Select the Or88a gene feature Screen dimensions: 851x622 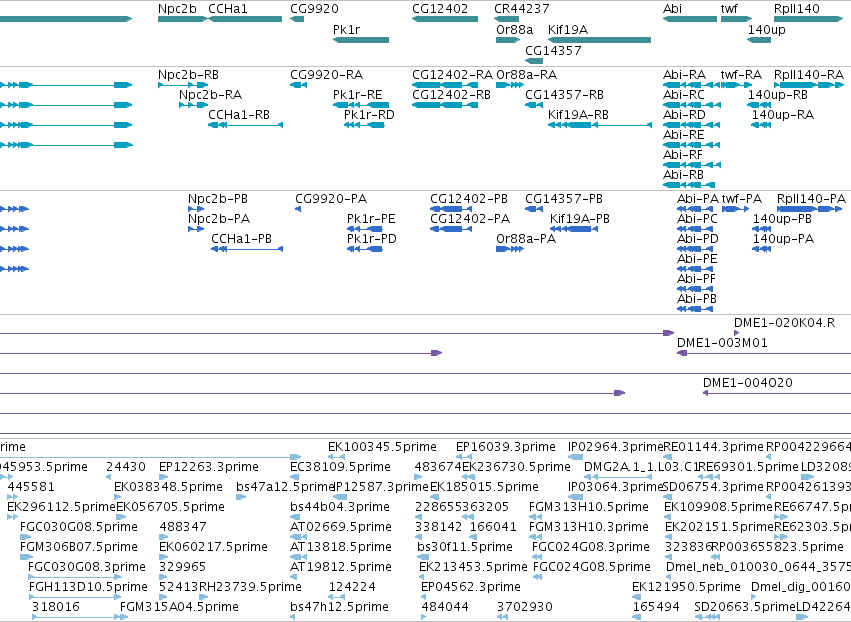[508, 40]
